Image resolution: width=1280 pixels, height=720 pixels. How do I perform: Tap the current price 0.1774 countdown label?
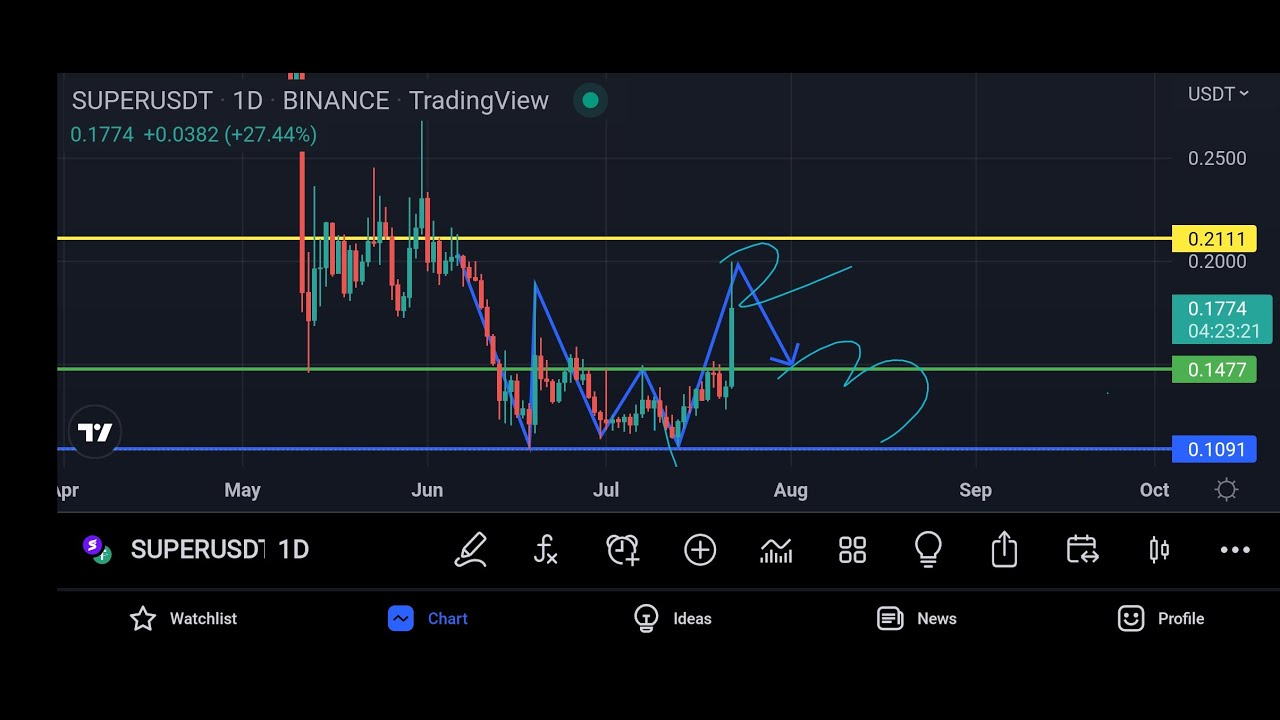point(1222,320)
